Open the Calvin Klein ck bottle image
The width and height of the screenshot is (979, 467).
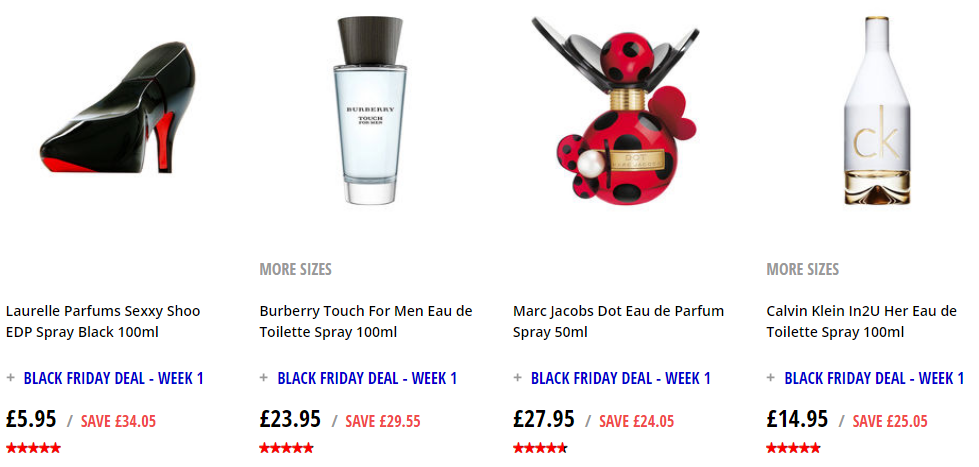pos(878,110)
